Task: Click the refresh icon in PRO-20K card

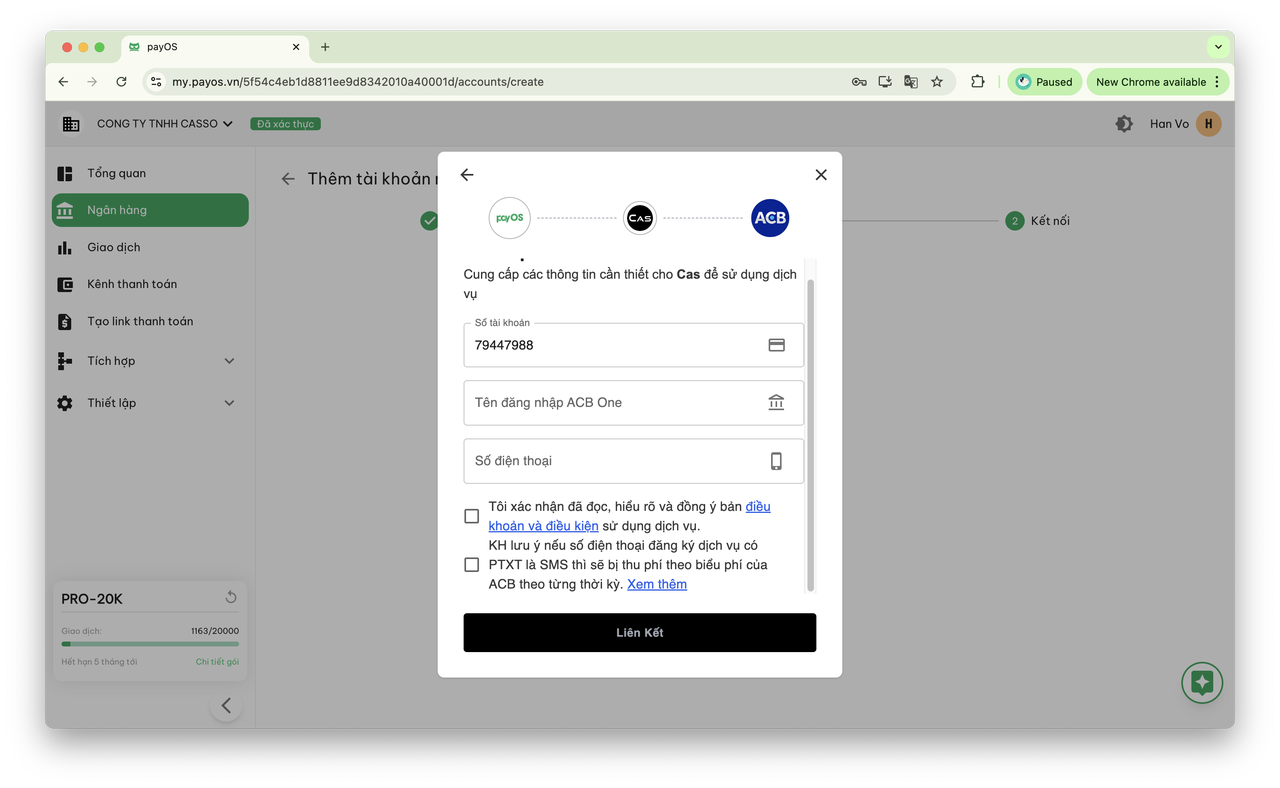Action: point(231,597)
